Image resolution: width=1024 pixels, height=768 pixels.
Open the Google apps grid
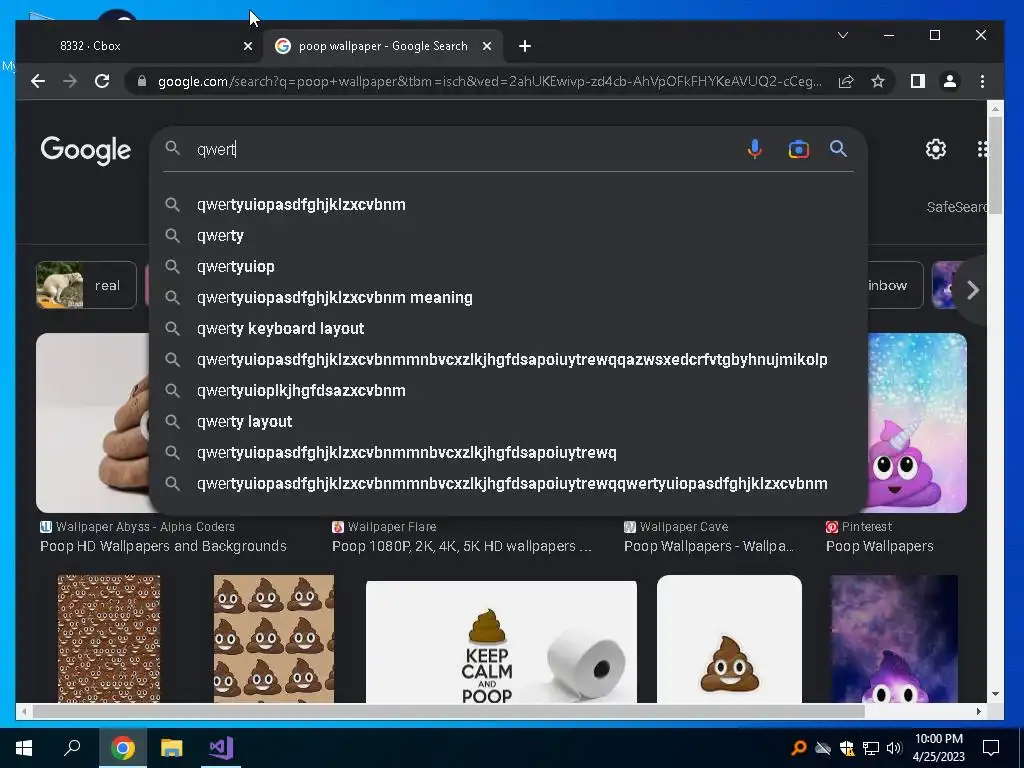click(x=982, y=149)
